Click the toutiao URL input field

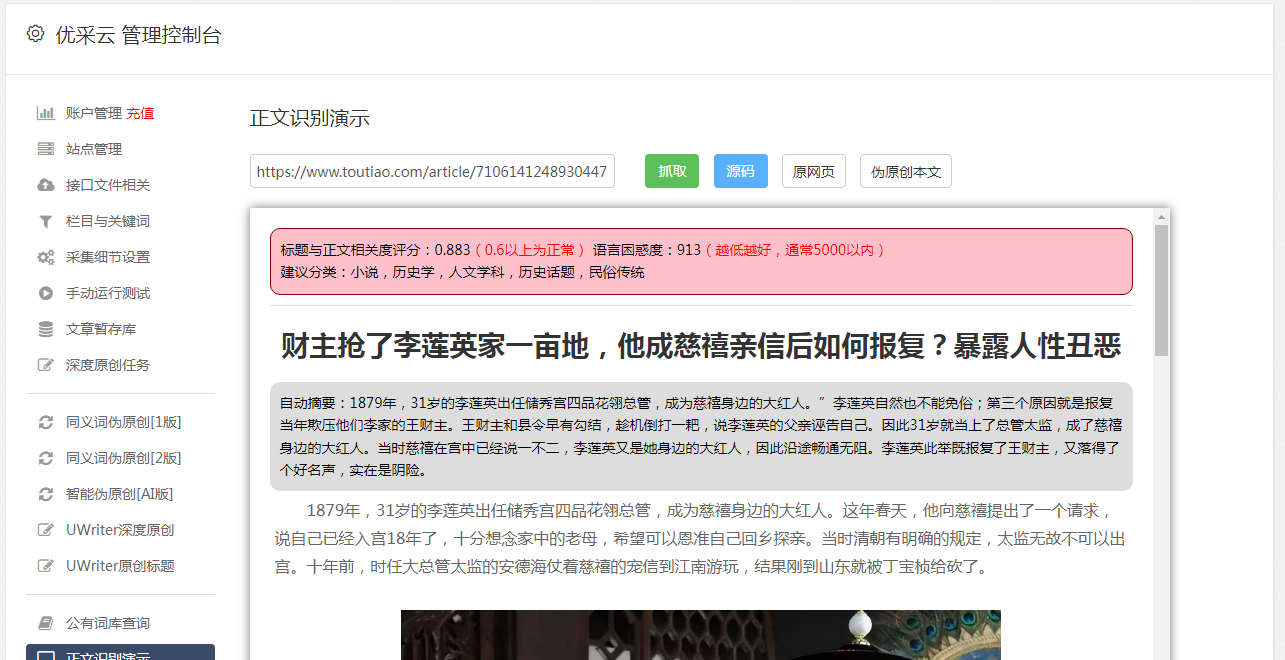pos(432,171)
